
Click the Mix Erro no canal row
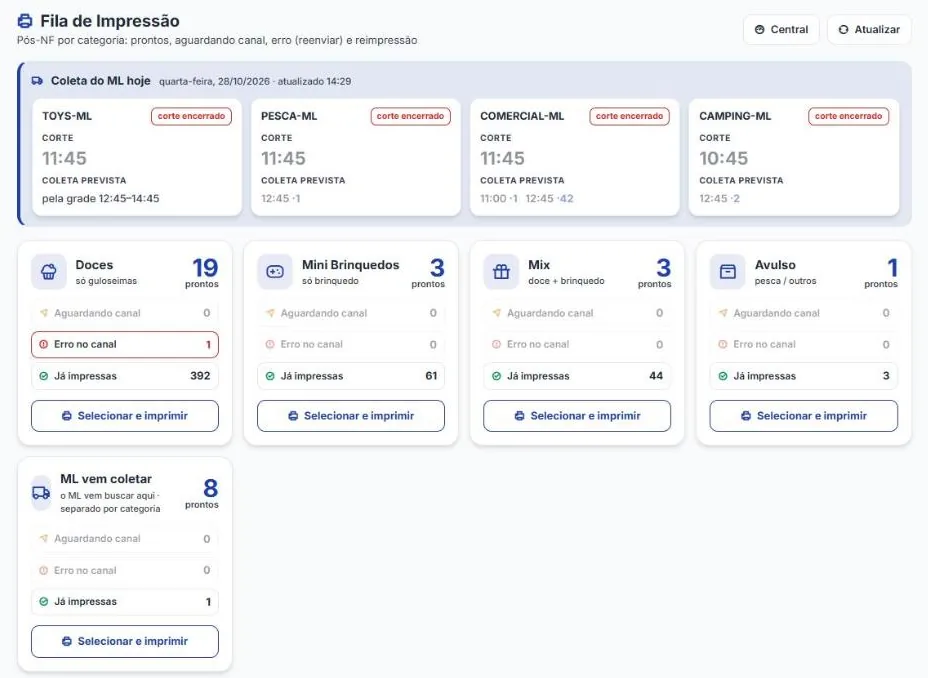[x=577, y=344]
